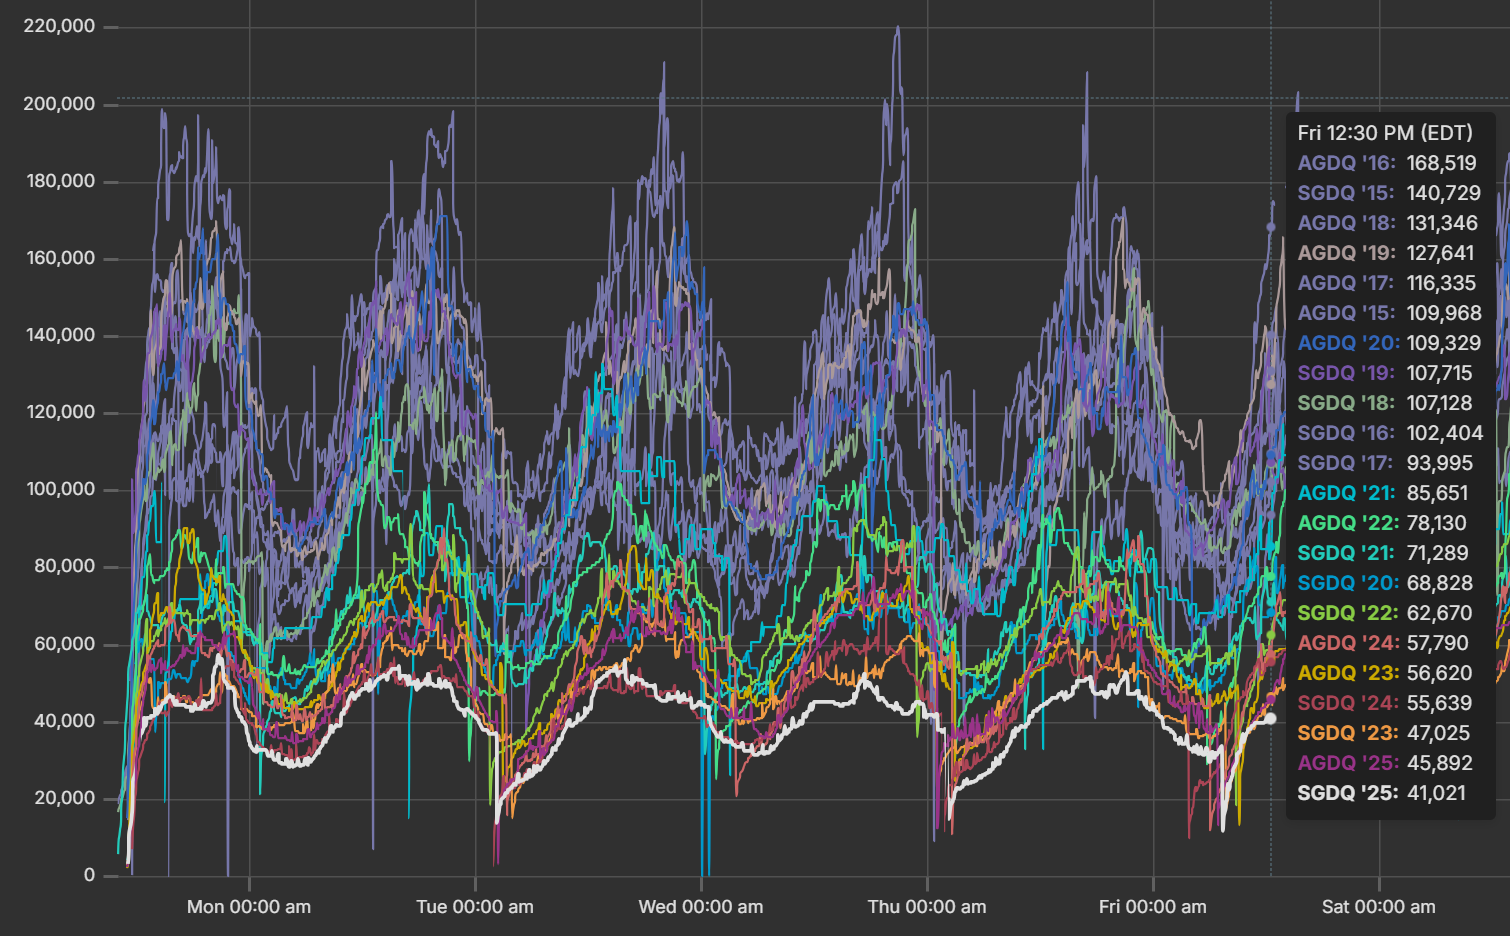
Task: Click the Thu 00:00 am axis label
Action: click(927, 907)
